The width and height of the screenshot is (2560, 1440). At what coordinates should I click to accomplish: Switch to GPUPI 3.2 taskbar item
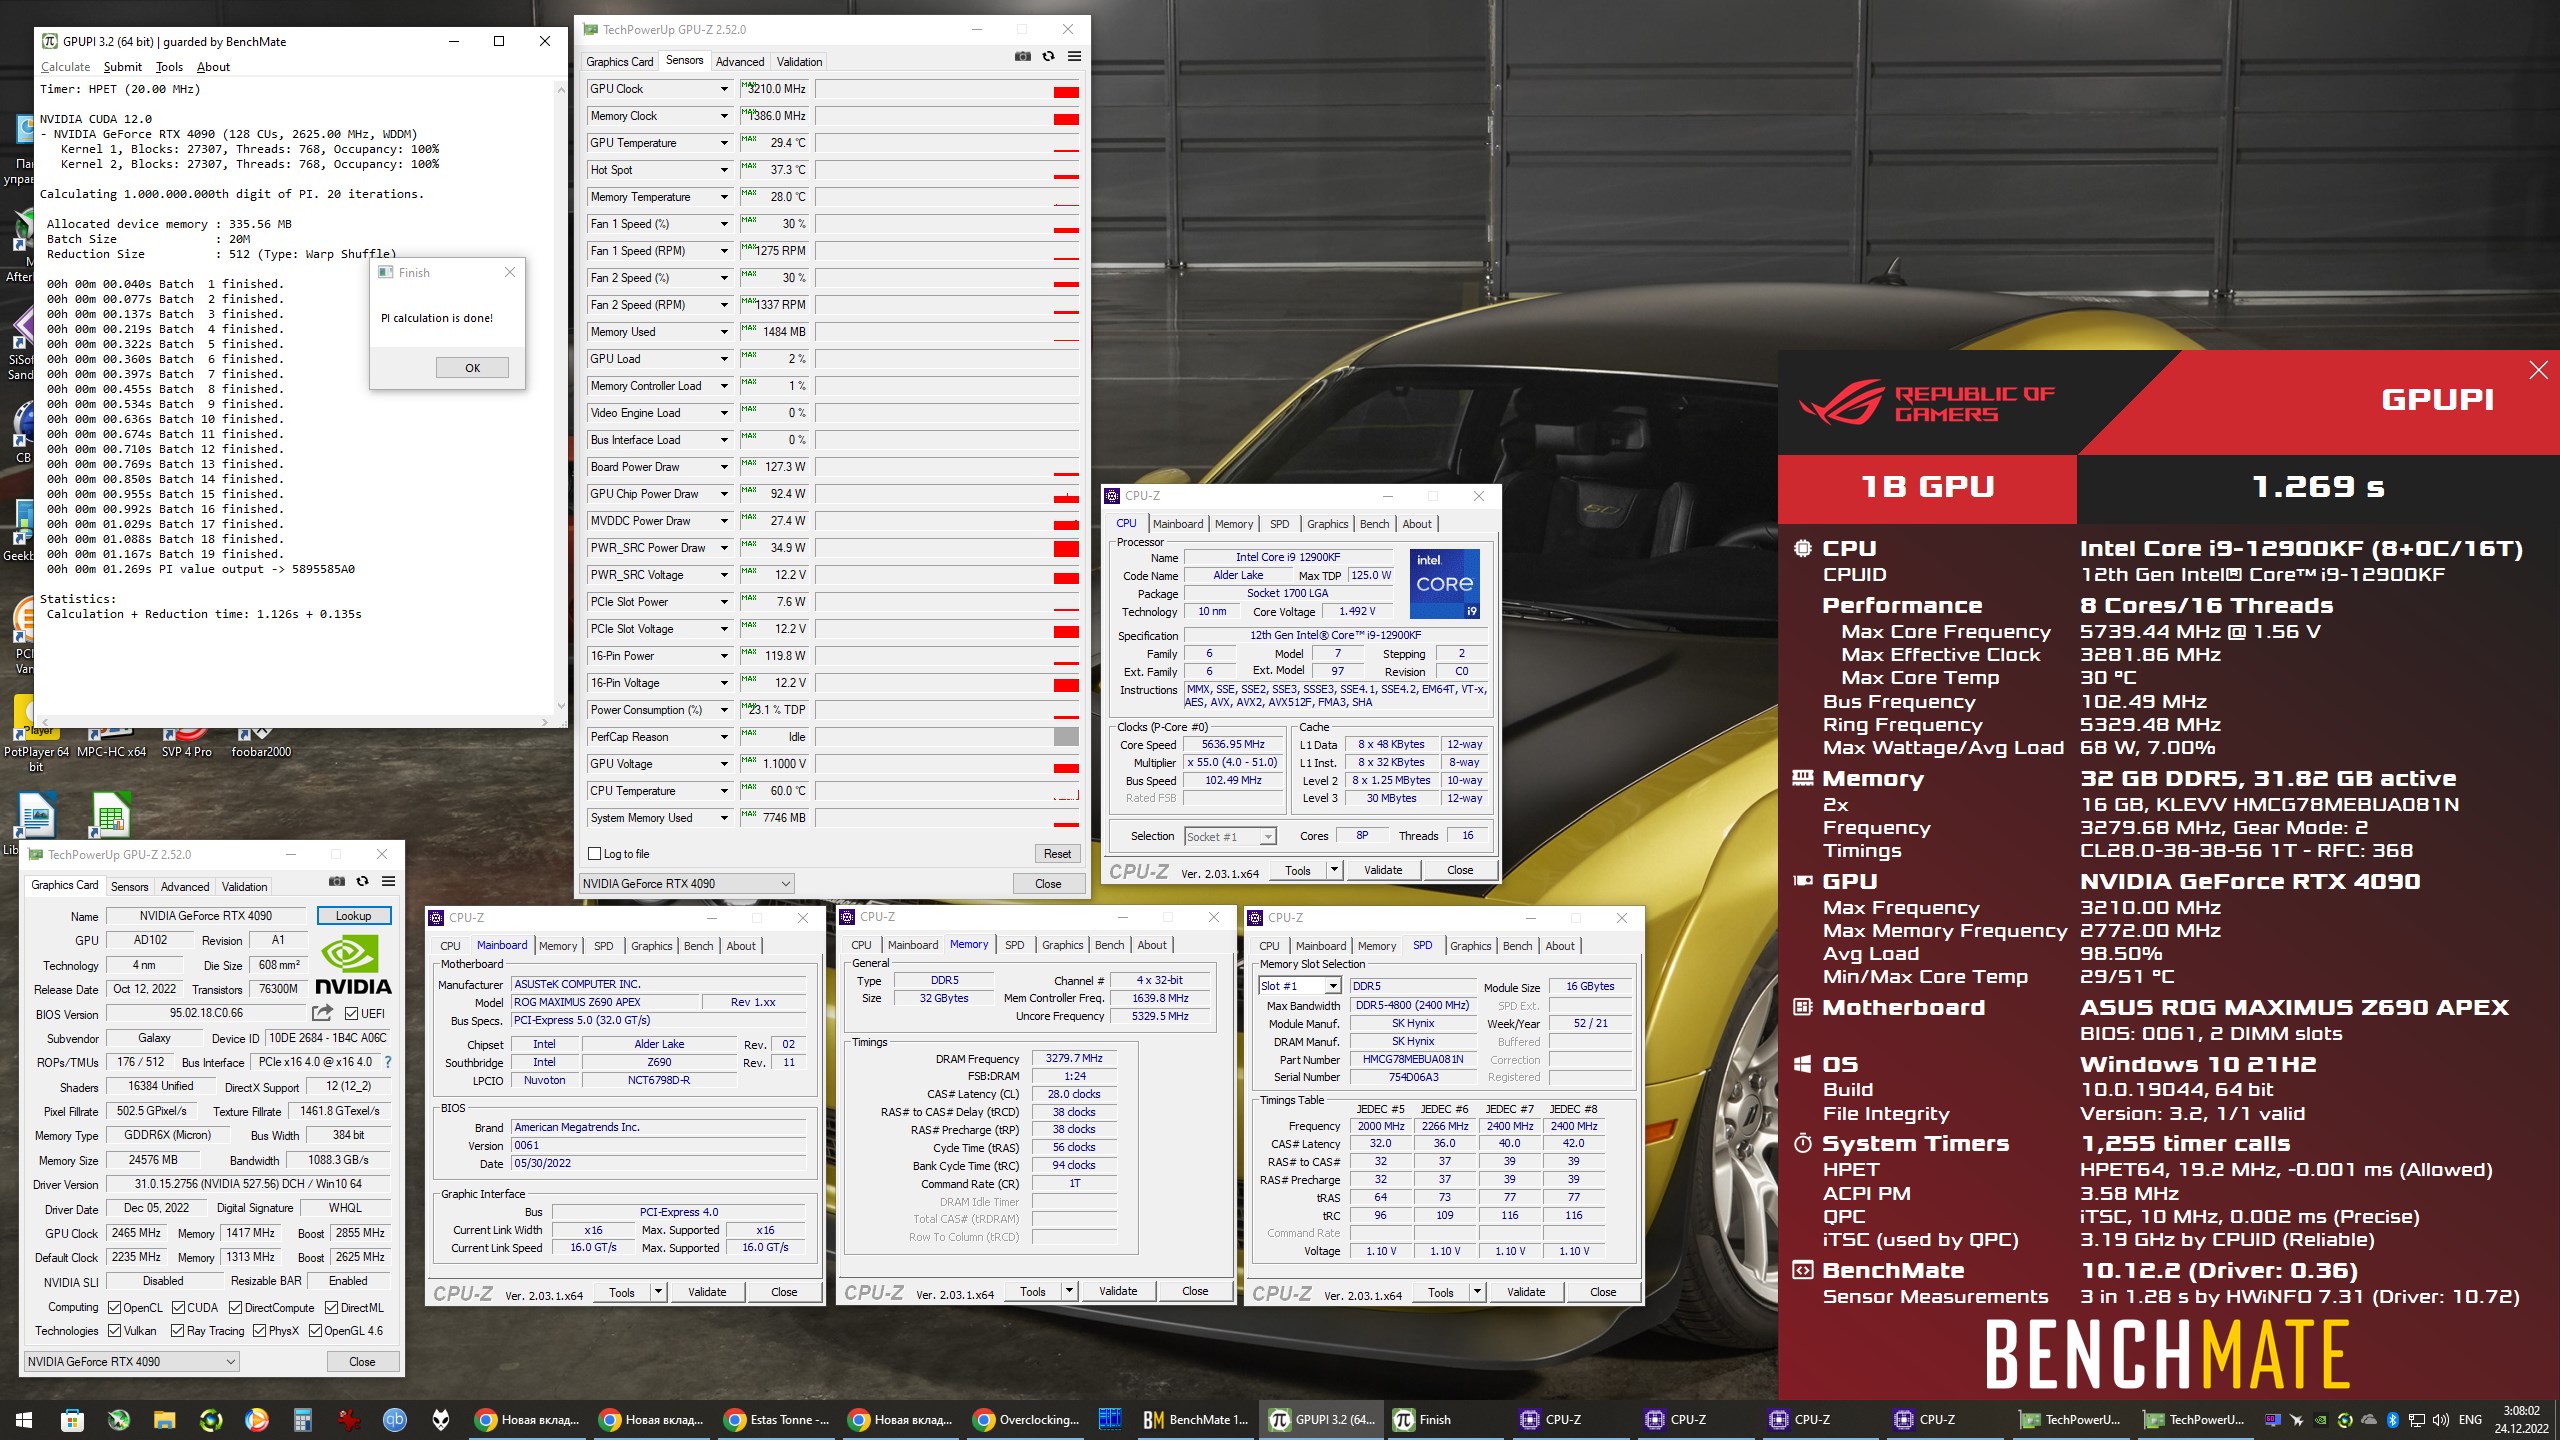[1323, 1419]
